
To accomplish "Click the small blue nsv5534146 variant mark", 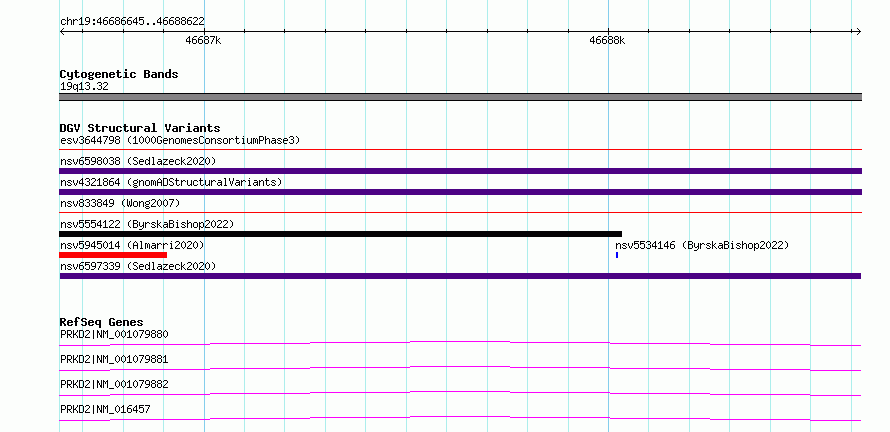I will pos(617,255).
